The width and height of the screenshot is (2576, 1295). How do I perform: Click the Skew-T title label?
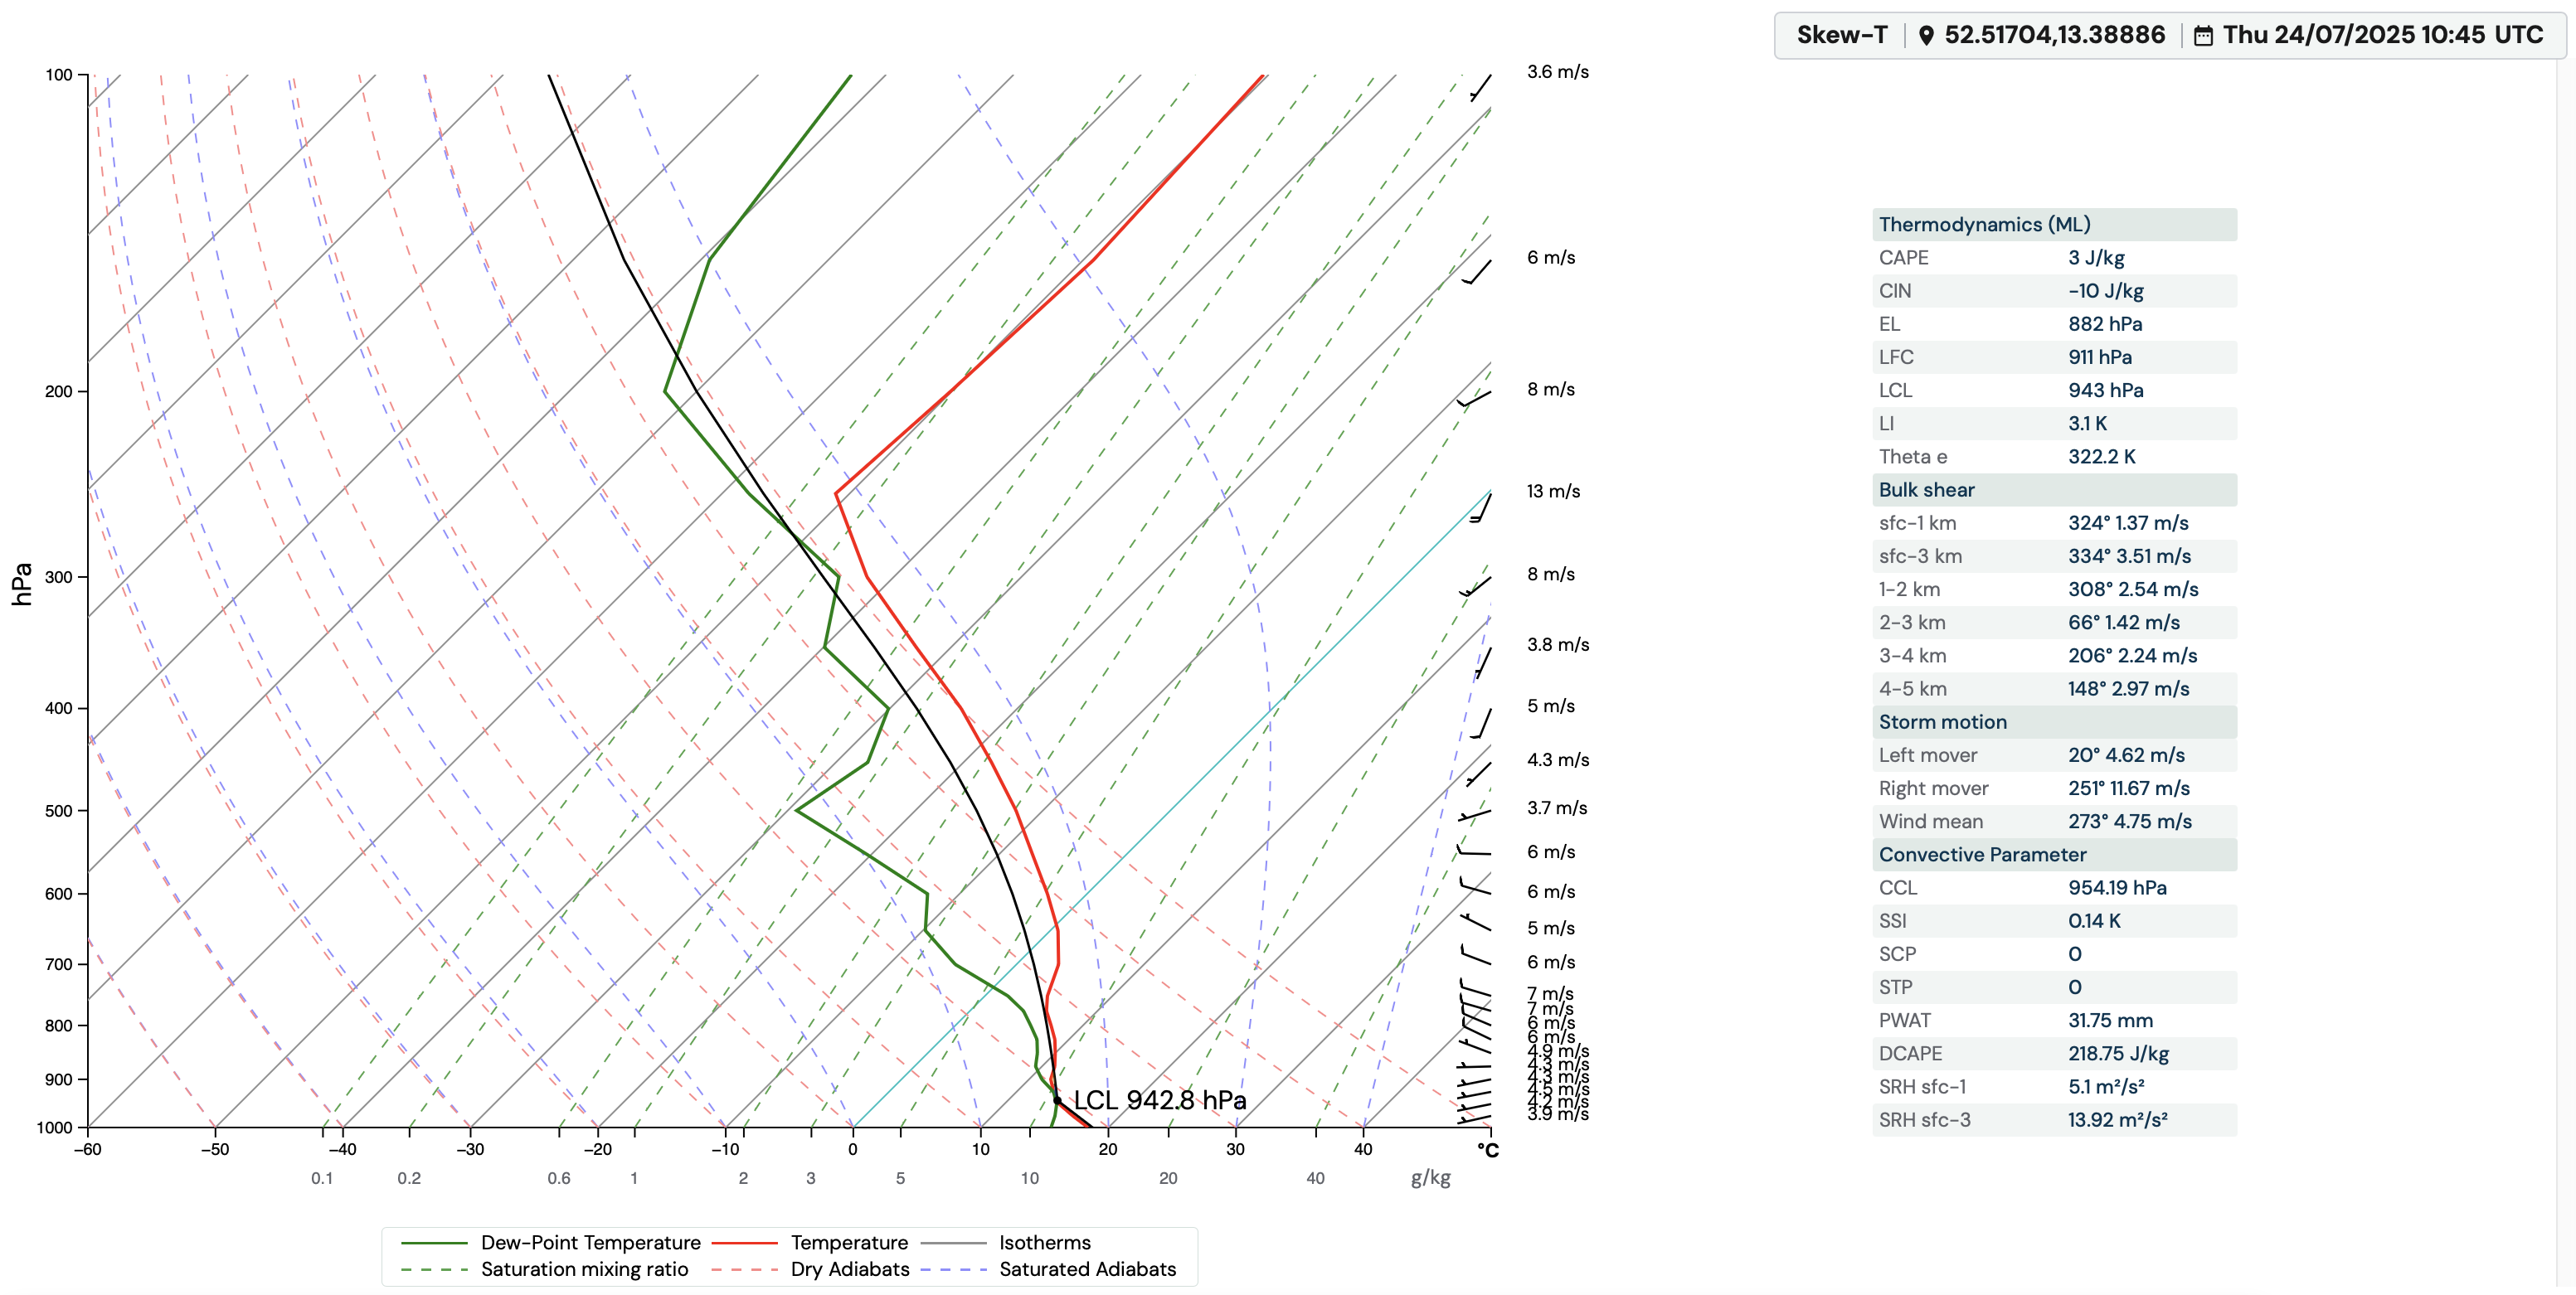pos(1842,35)
